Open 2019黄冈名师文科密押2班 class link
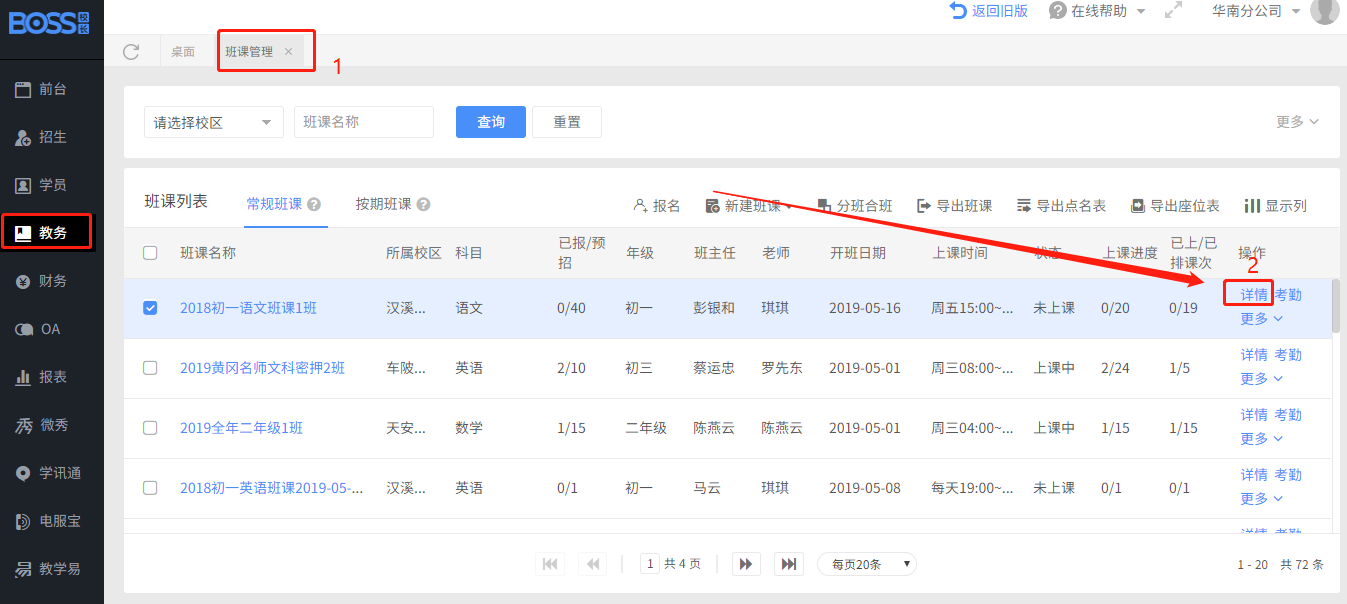Viewport: 1347px width, 604px height. click(262, 368)
